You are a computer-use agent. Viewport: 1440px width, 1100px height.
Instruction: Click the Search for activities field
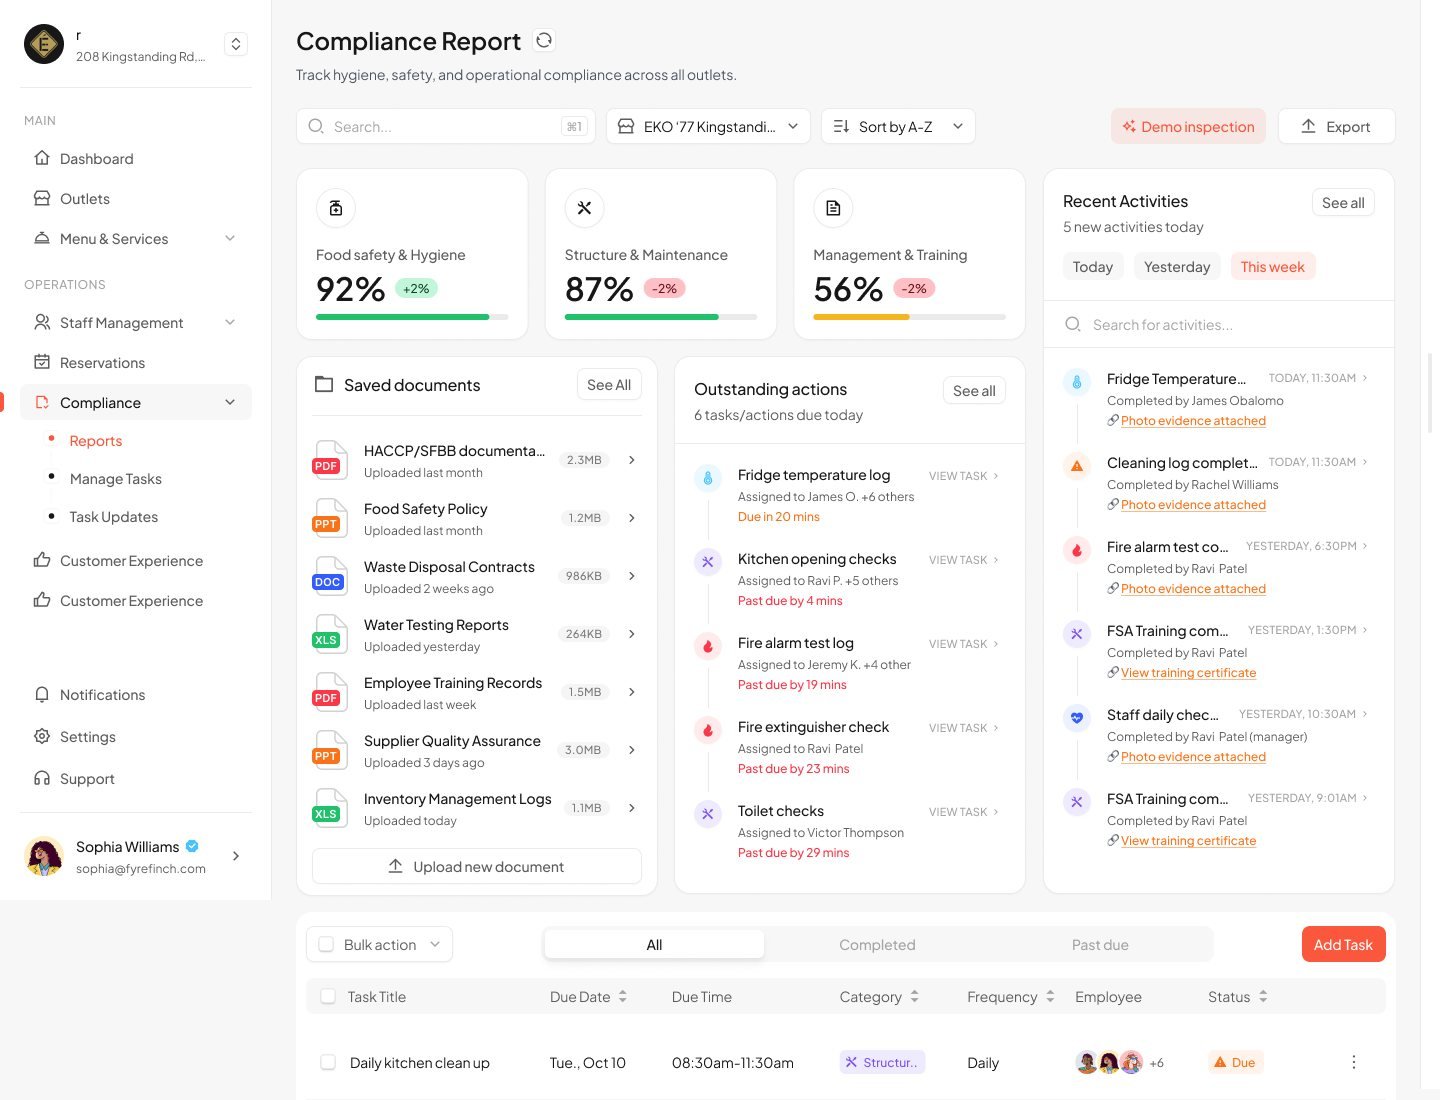click(x=1218, y=324)
